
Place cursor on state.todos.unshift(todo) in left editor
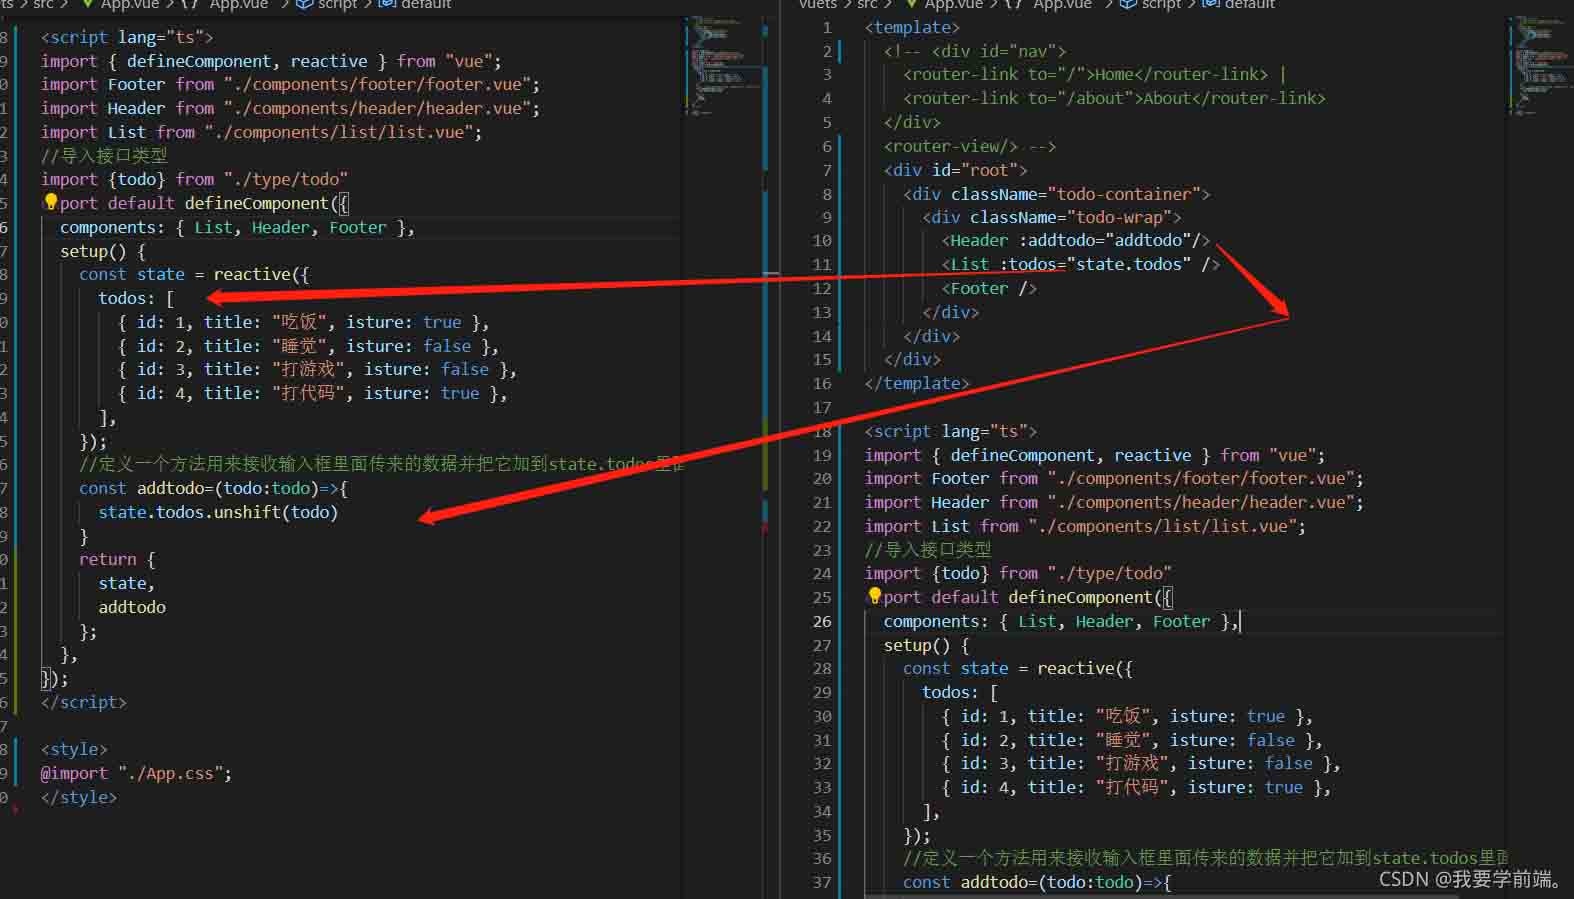tap(218, 512)
